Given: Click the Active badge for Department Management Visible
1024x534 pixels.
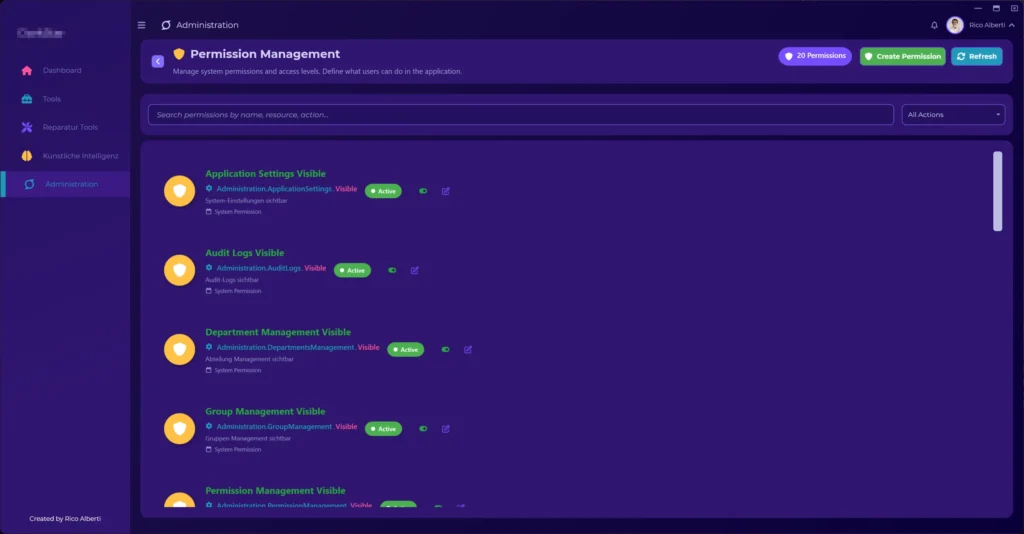Looking at the screenshot, I should point(406,349).
